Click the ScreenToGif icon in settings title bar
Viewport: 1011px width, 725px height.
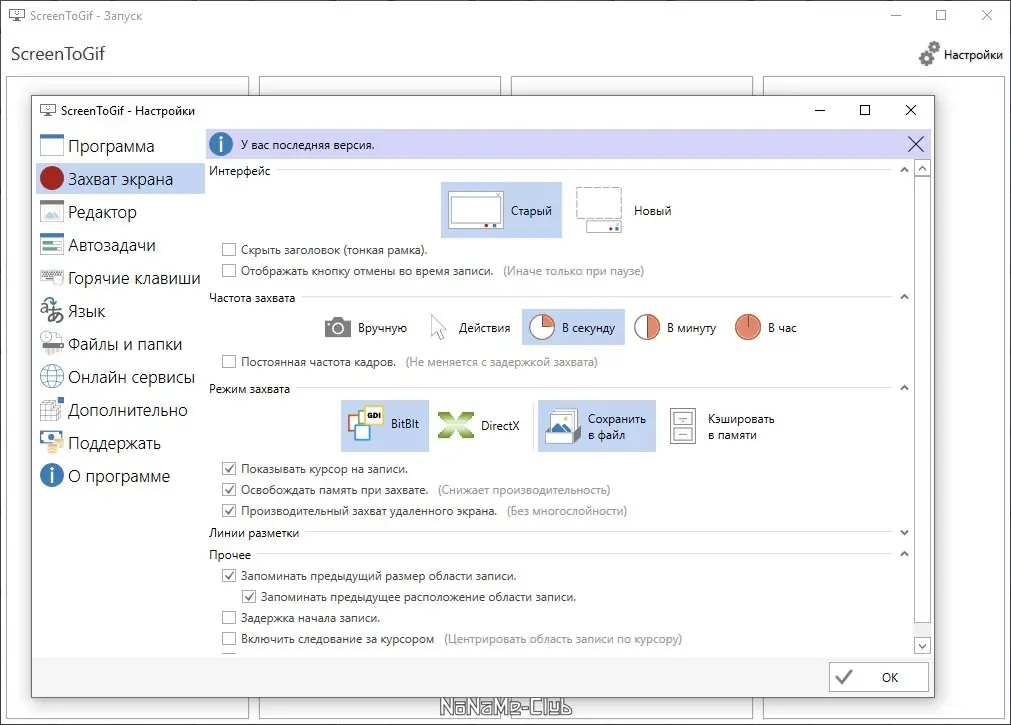[x=48, y=110]
